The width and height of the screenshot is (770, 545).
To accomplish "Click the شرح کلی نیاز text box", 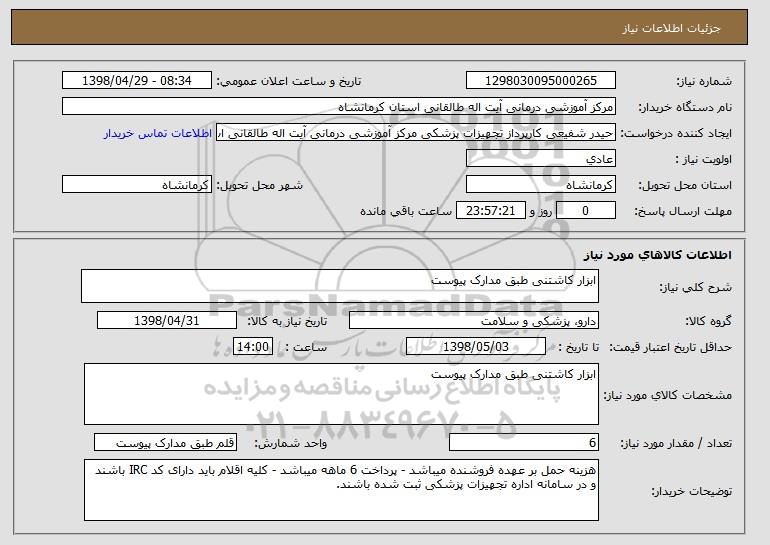I will pos(340,286).
